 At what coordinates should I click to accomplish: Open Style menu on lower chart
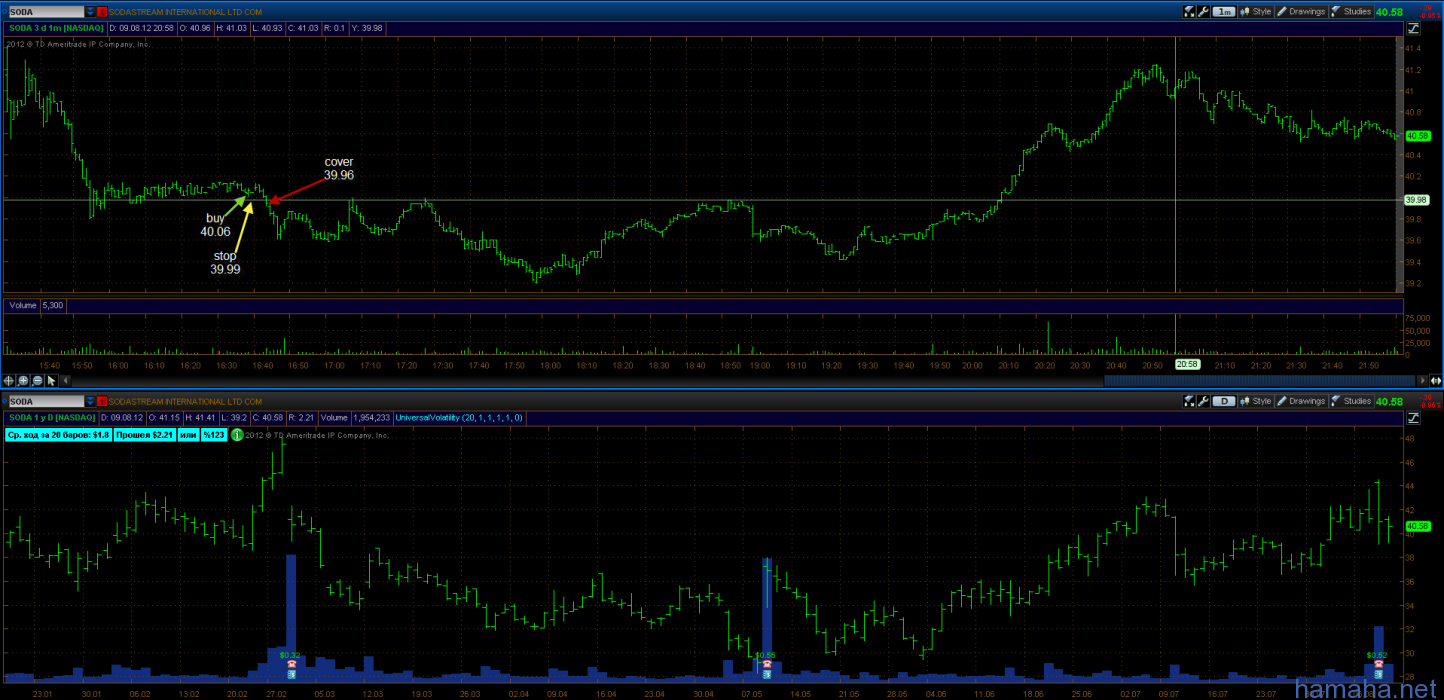pyautogui.click(x=1257, y=401)
